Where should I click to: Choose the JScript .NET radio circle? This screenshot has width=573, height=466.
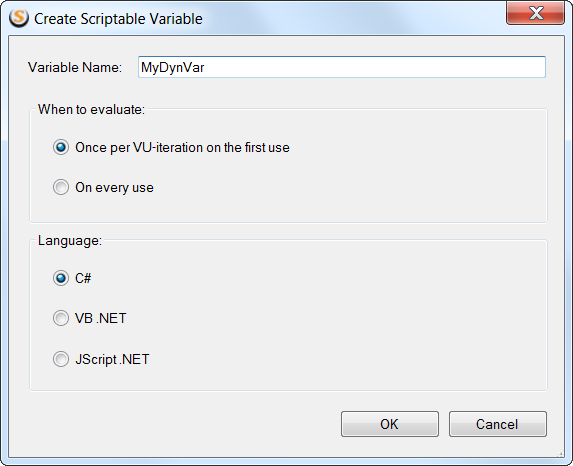[61, 359]
